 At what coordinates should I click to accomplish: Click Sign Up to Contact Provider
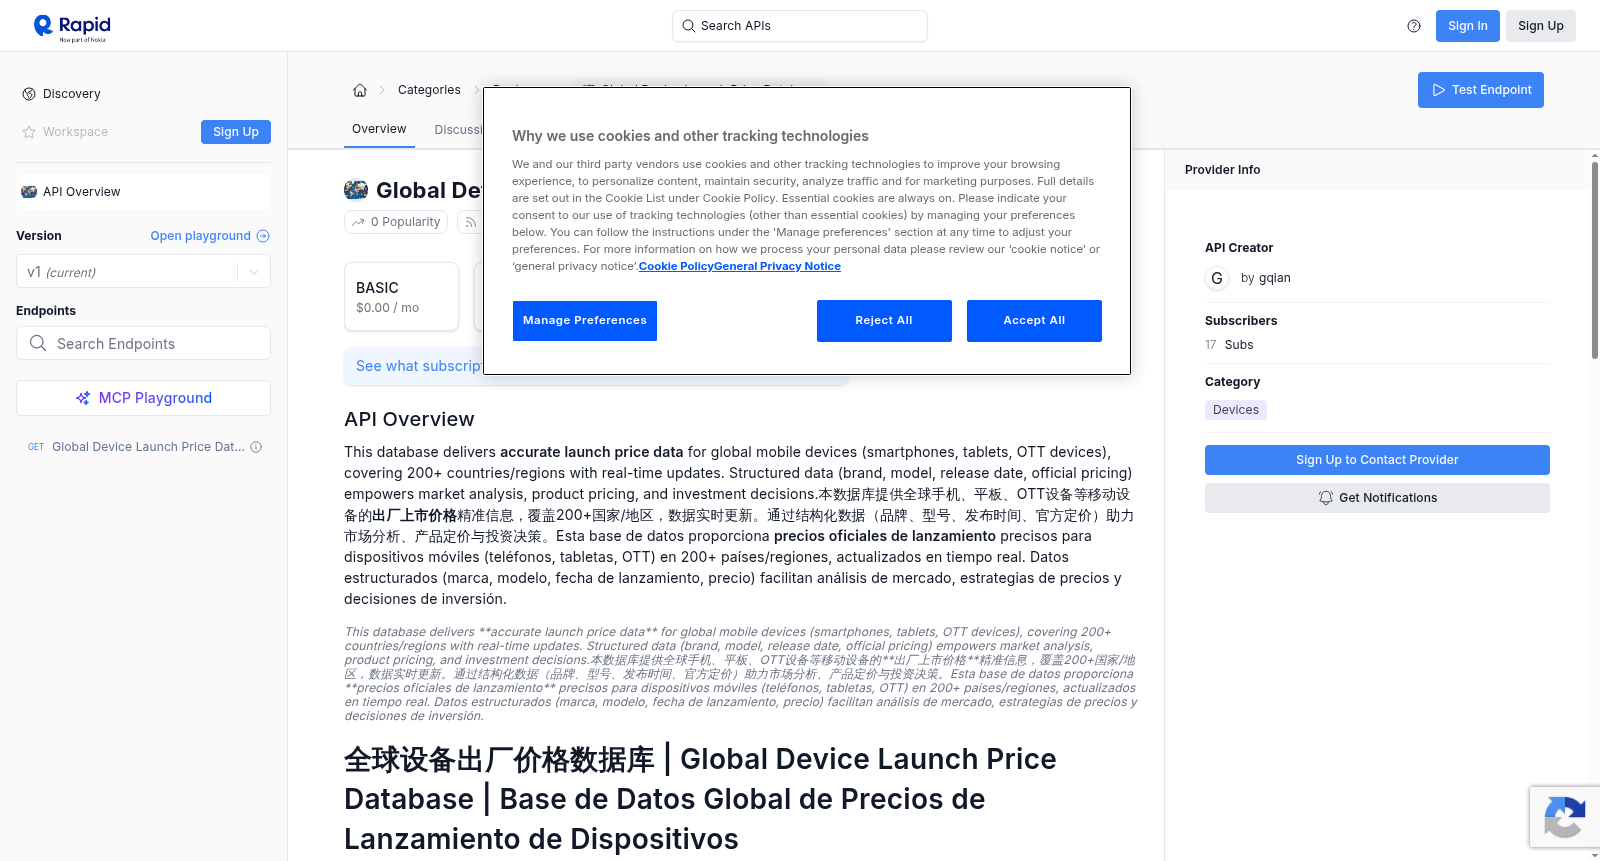pyautogui.click(x=1377, y=460)
